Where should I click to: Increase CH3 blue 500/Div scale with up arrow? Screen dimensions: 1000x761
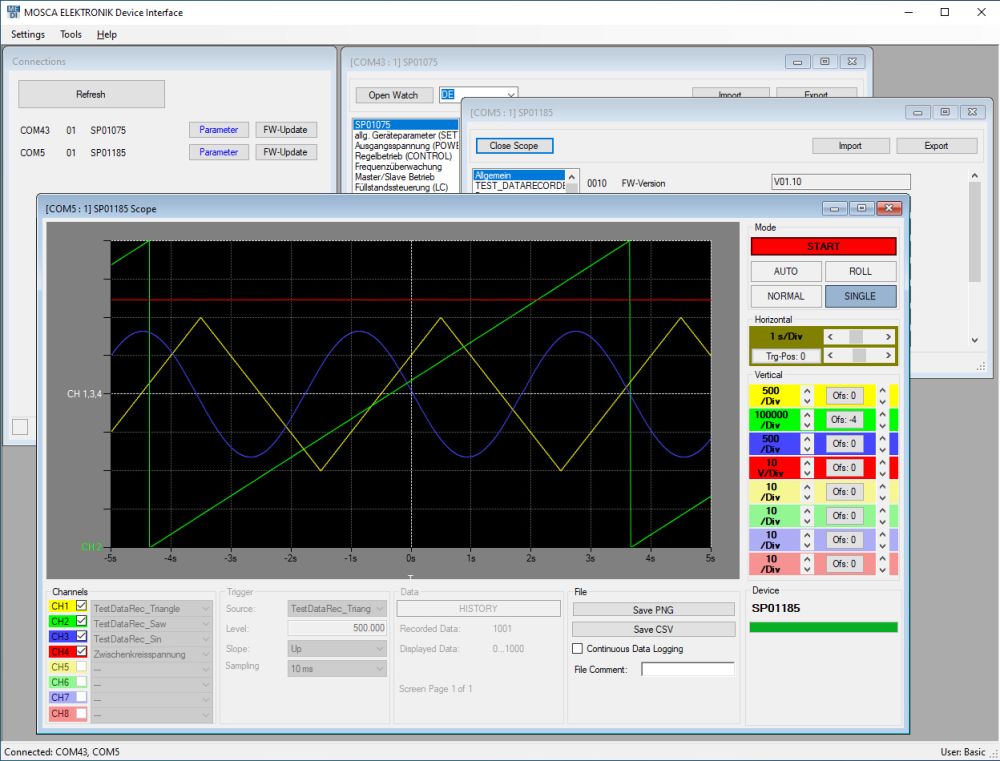pyautogui.click(x=807, y=439)
